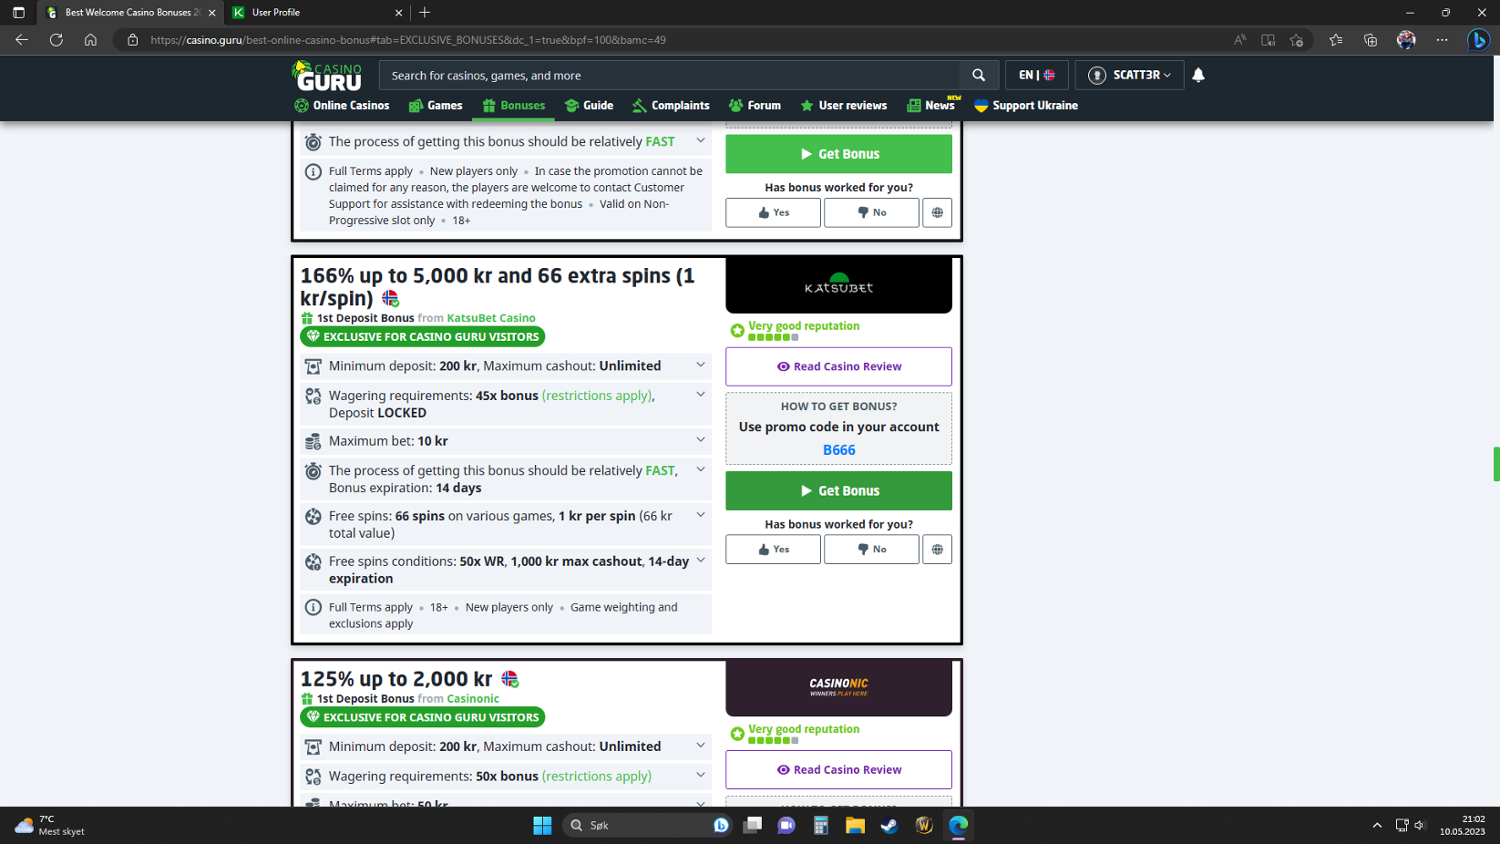Click the Norwegian flag on the KatsuBet bonus title

tap(391, 297)
